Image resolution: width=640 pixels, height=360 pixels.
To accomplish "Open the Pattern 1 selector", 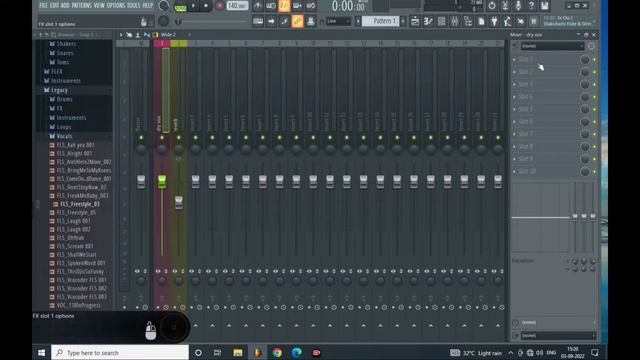I will pyautogui.click(x=380, y=21).
